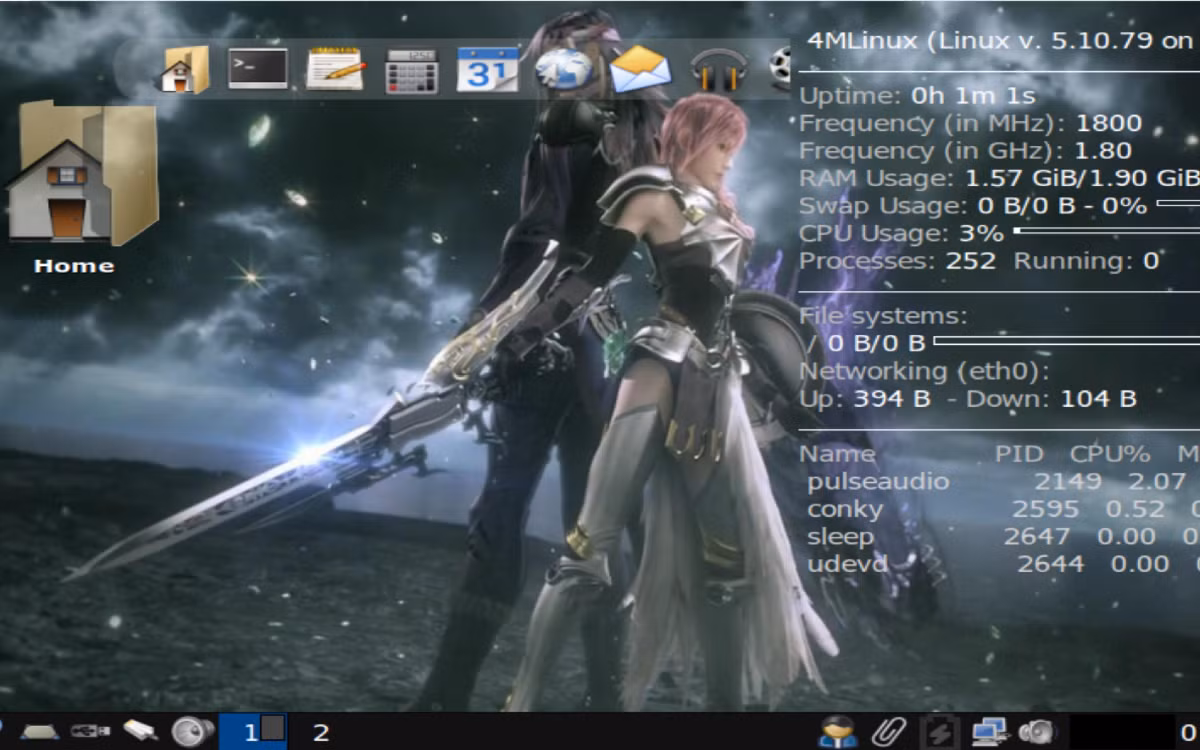
Task: Click the volume tray icon
Action: (1037, 732)
